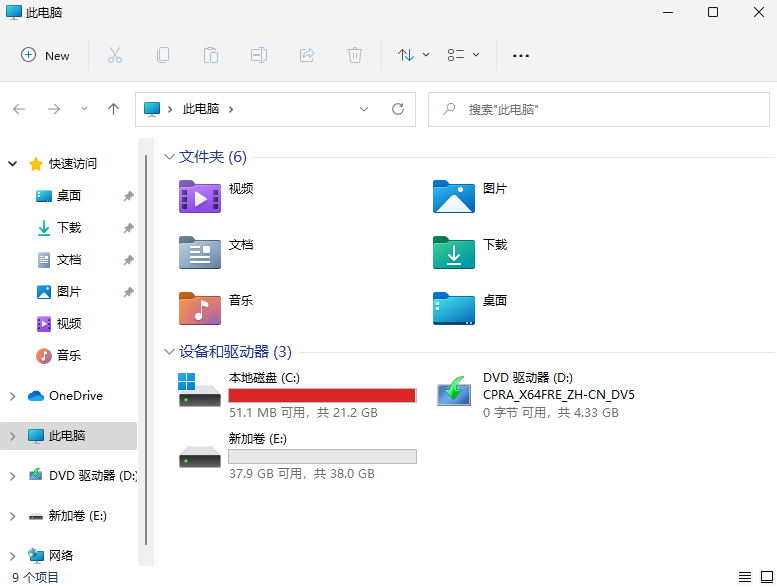Click the red C: drive capacity bar
Image resolution: width=777 pixels, height=587 pixels.
coord(322,396)
